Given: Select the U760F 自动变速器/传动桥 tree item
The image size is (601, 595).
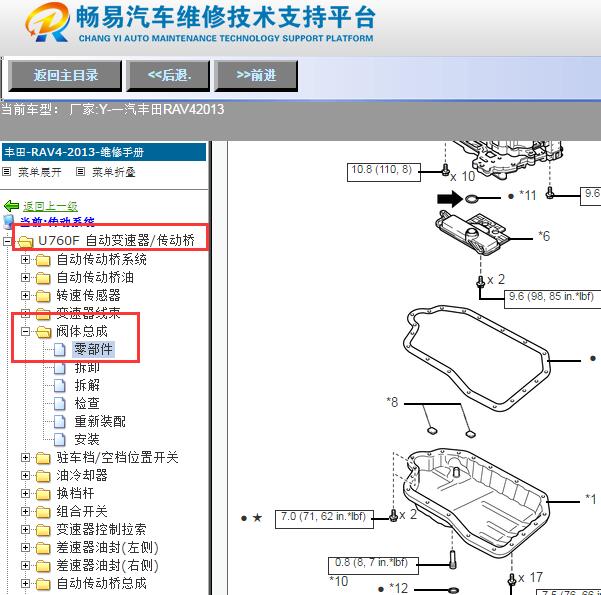Looking at the screenshot, I should pyautogui.click(x=117, y=241).
